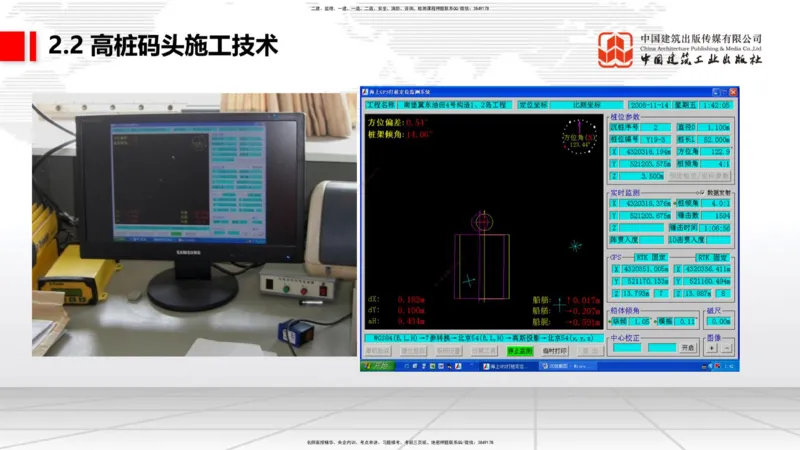Click the dX value 0.182m

[x=410, y=299]
